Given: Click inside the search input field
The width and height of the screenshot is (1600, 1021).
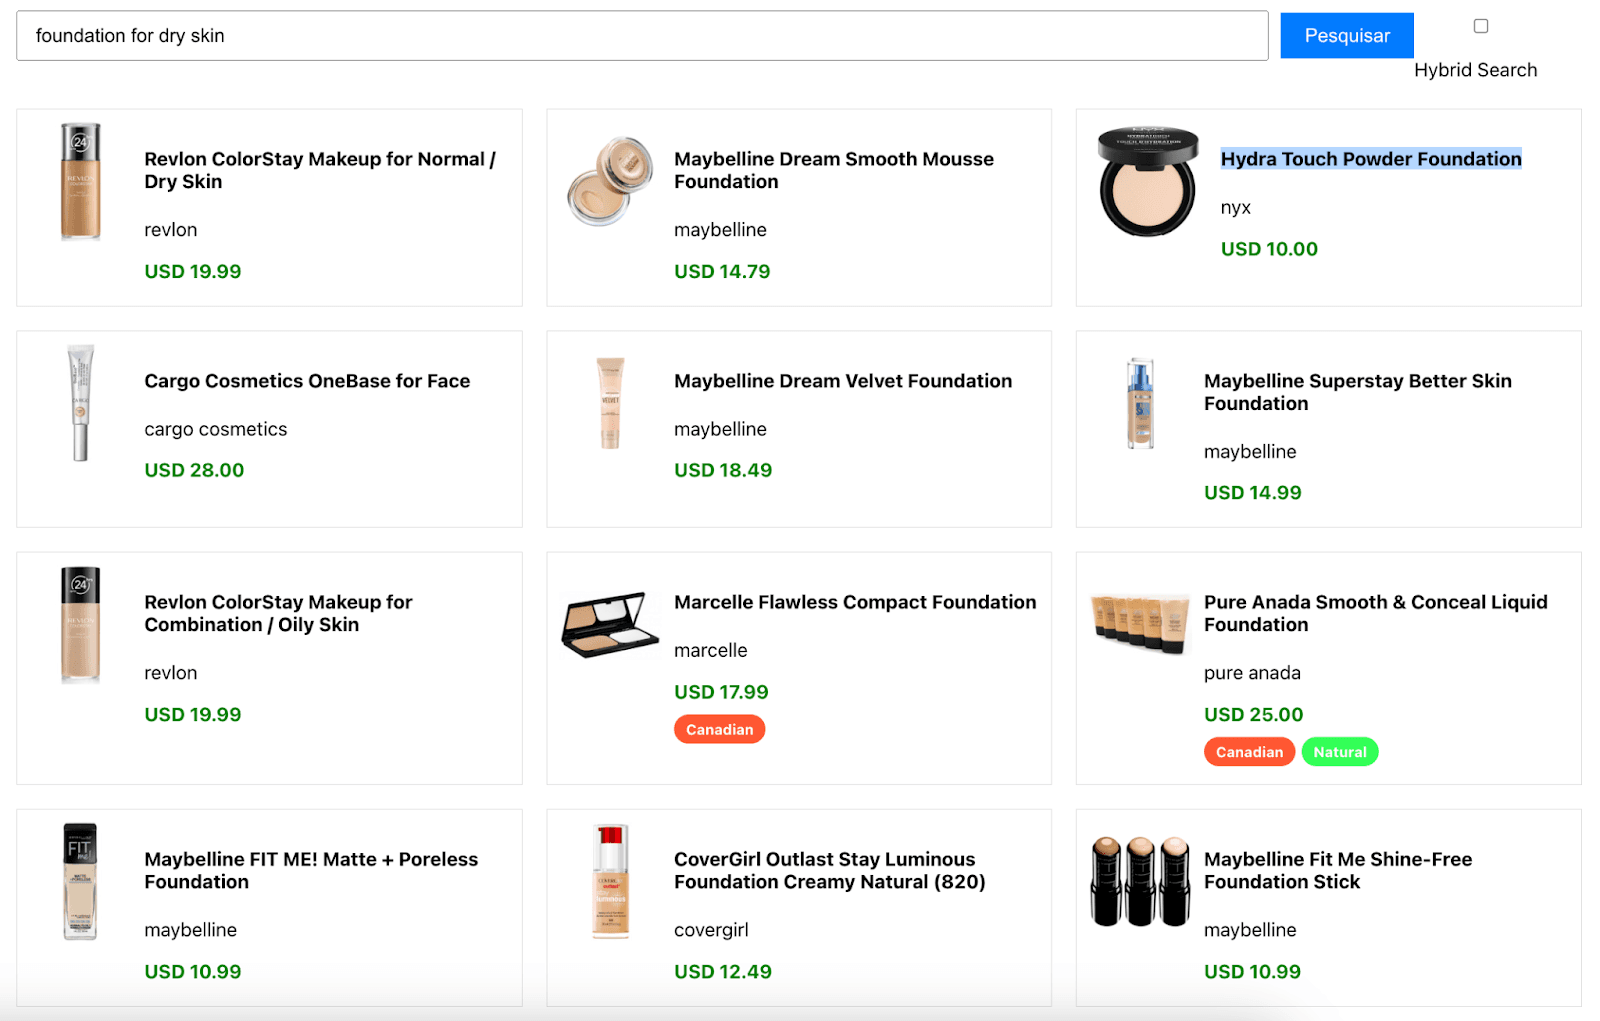Looking at the screenshot, I should click(640, 35).
